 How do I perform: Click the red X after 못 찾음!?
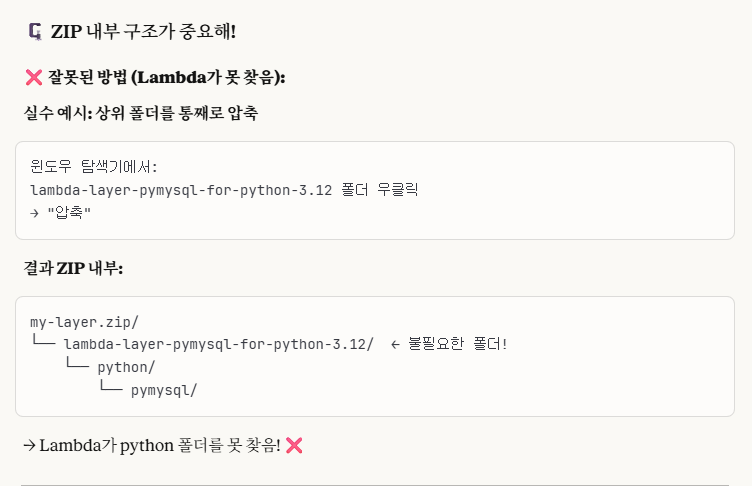coord(294,445)
